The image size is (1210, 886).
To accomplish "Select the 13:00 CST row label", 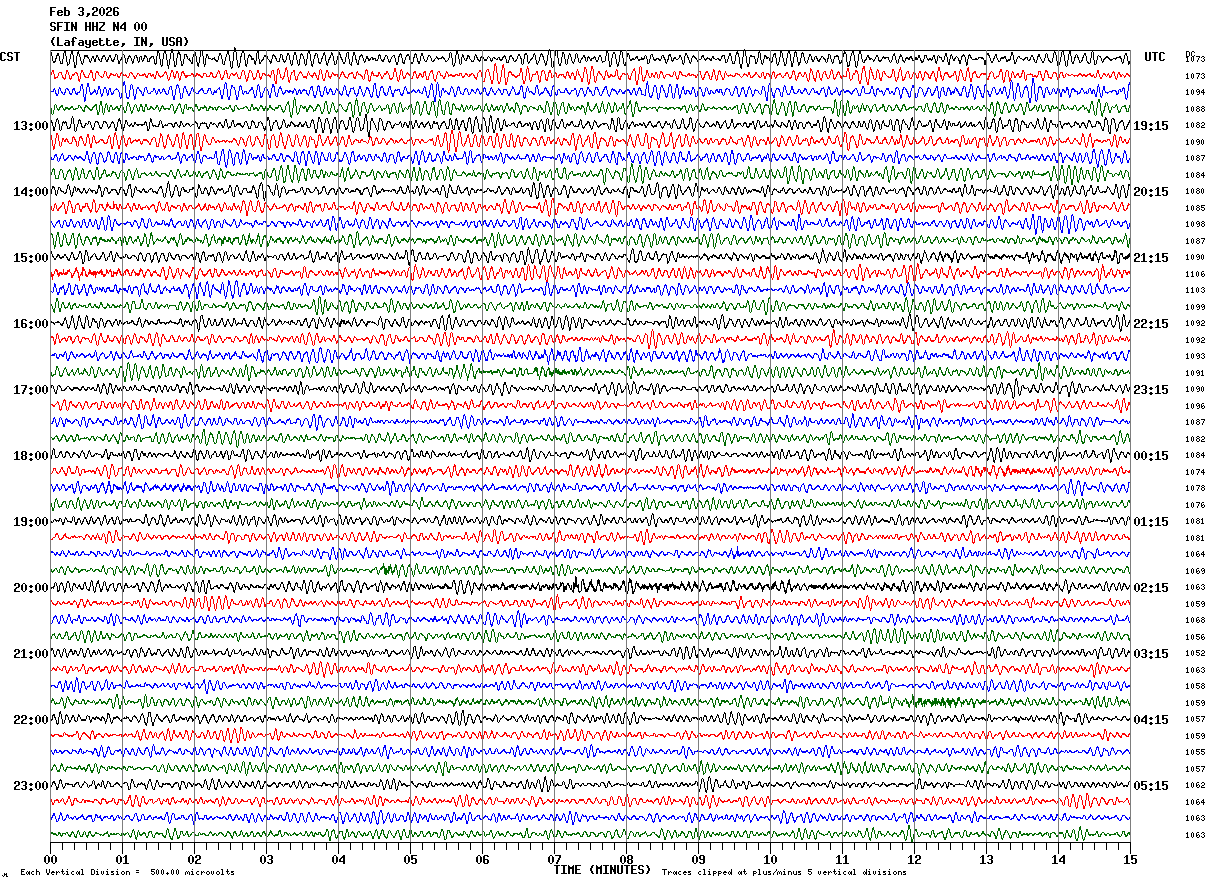I will pos(31,126).
